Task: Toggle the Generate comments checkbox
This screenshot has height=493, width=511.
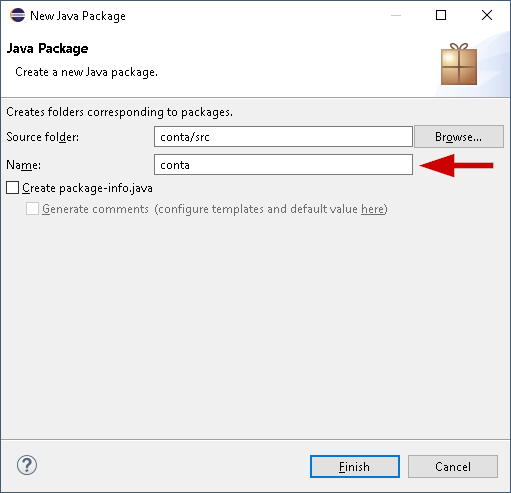Action: pyautogui.click(x=32, y=209)
